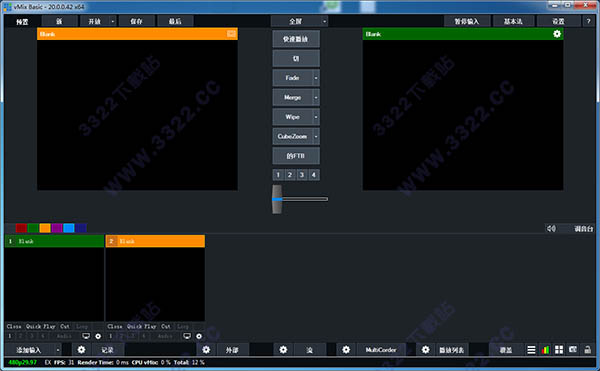The image size is (600, 371).
Task: Click the 添加输入 add input button
Action: (x=29, y=350)
